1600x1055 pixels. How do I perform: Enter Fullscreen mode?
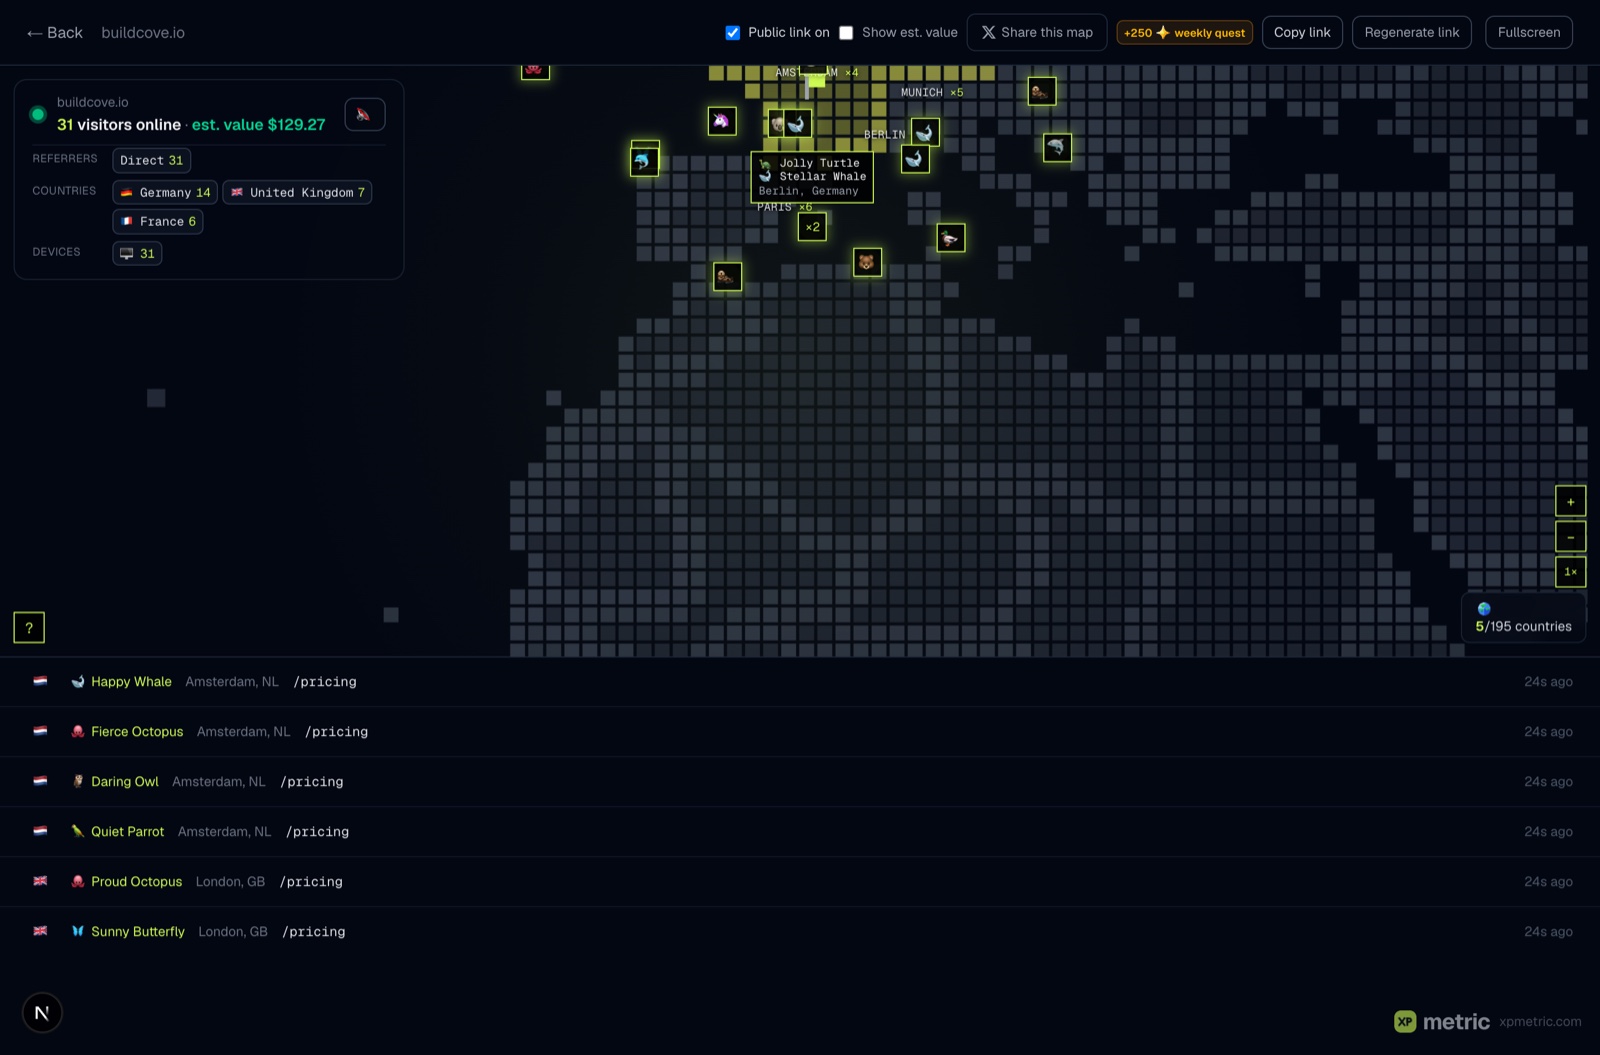pyautogui.click(x=1529, y=32)
